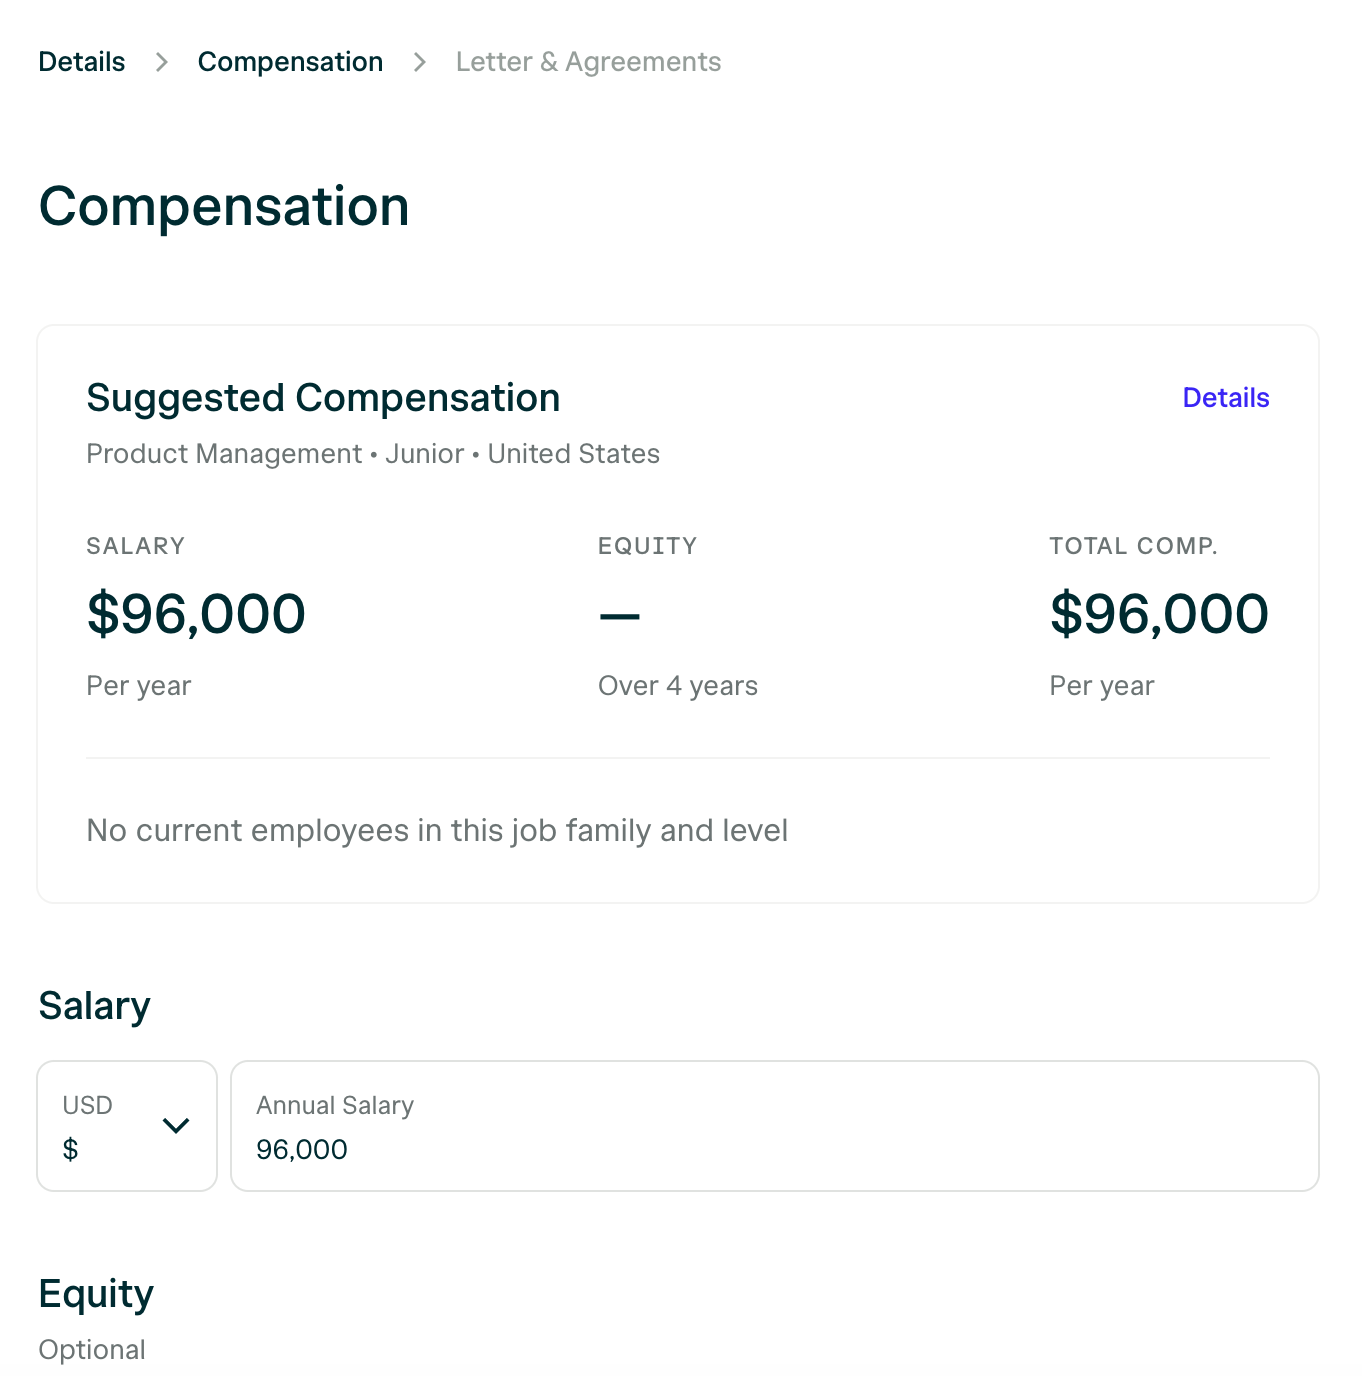
Task: Click the Equity dash placeholder value
Action: point(620,616)
